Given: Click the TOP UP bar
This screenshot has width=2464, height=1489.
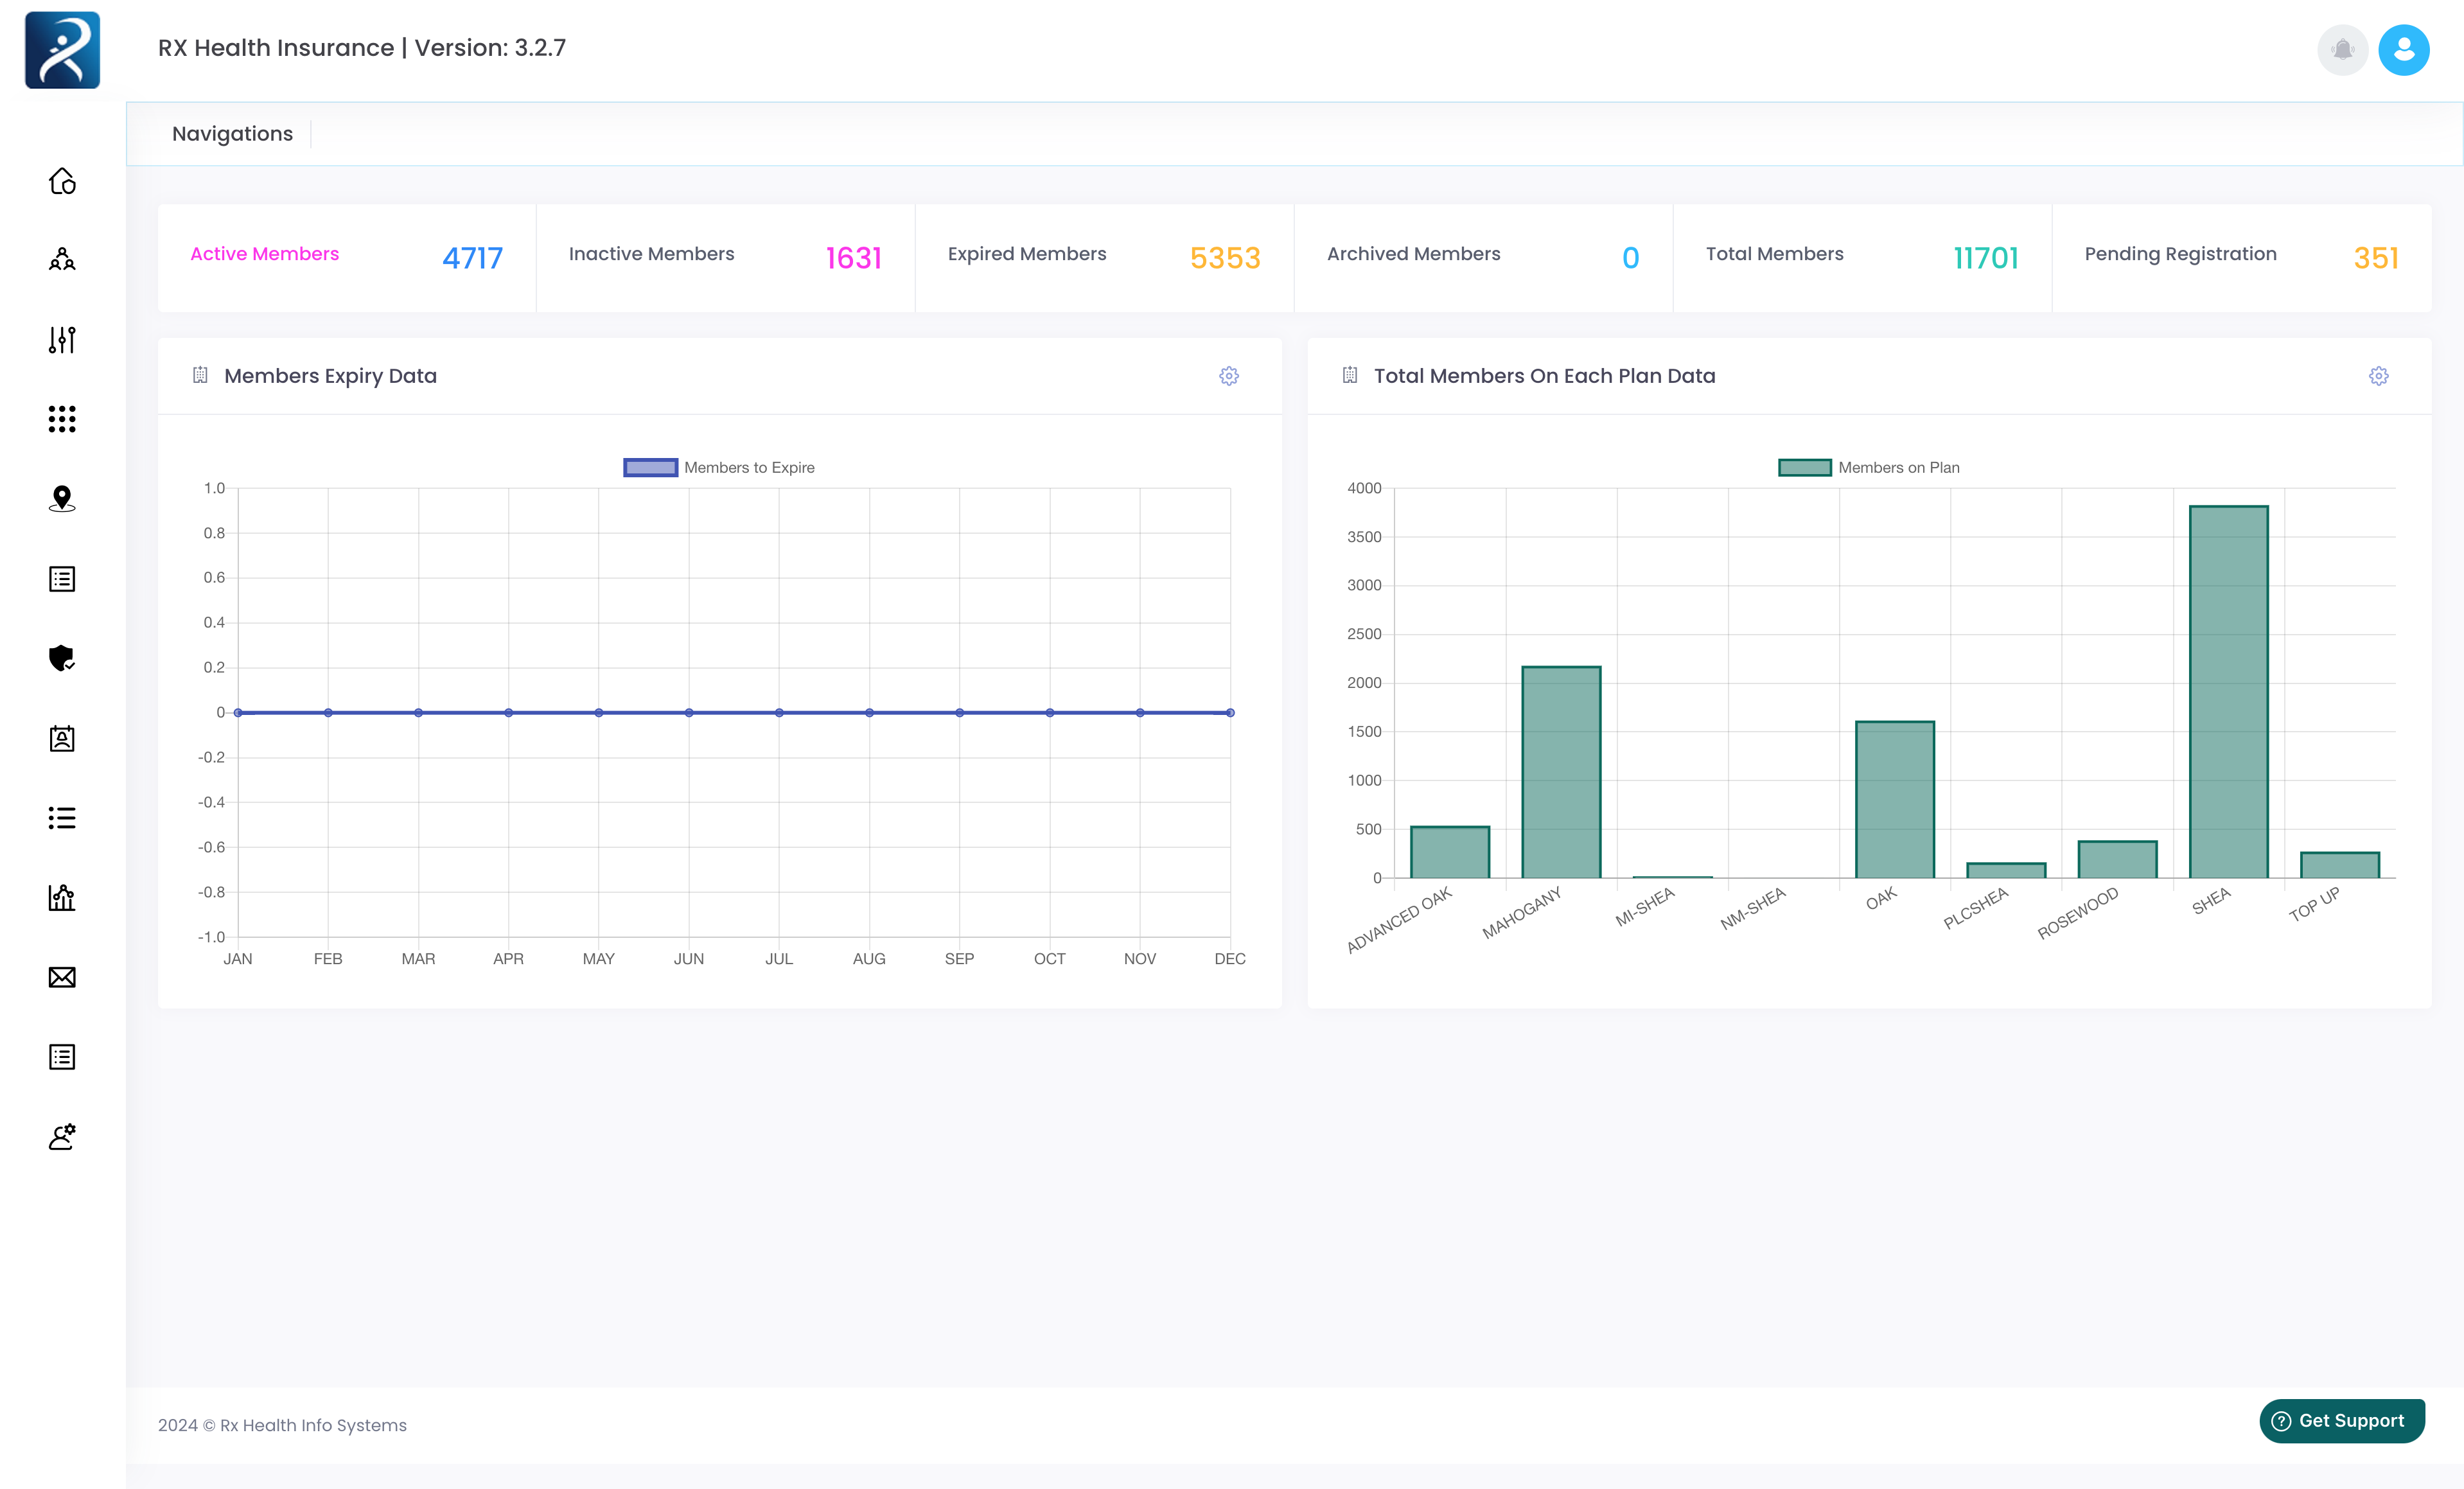Looking at the screenshot, I should coord(2339,865).
